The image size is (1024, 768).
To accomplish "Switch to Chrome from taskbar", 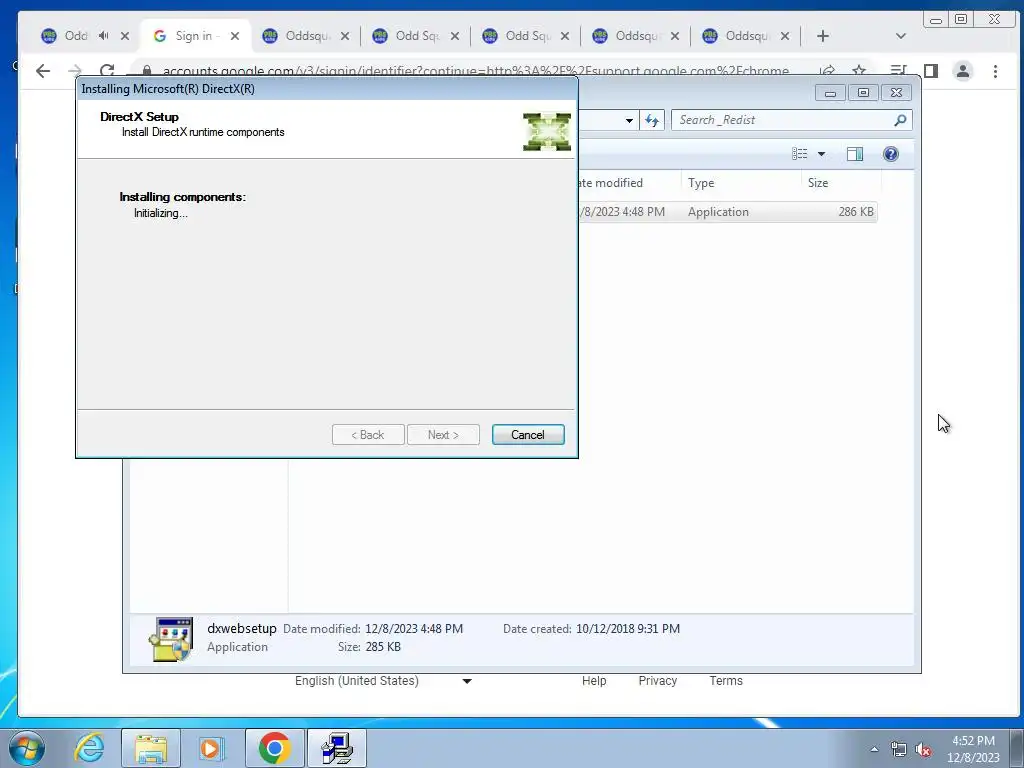I will coord(274,748).
